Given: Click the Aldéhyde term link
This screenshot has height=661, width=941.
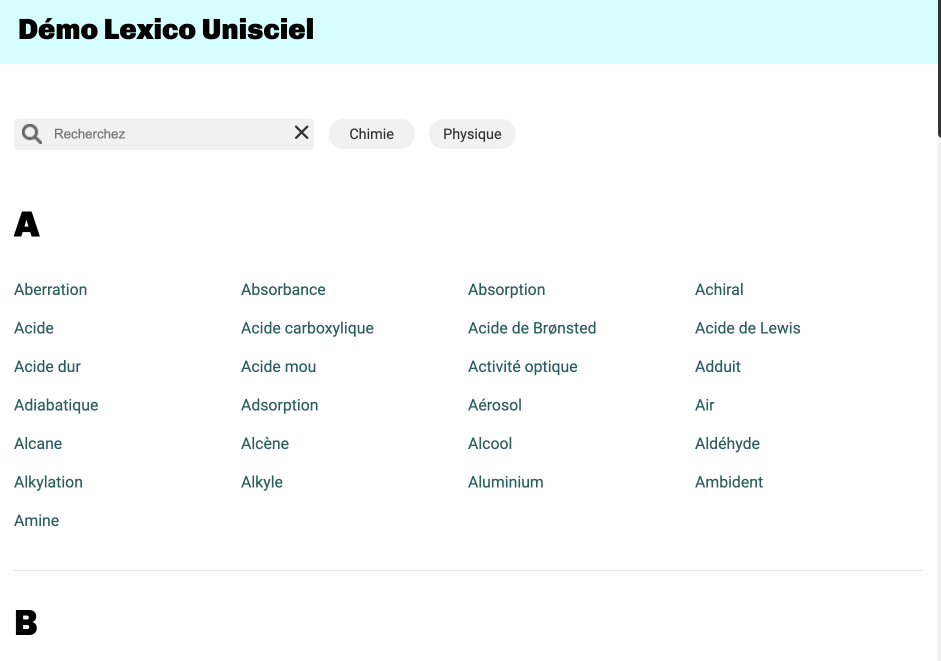Looking at the screenshot, I should pos(727,443).
